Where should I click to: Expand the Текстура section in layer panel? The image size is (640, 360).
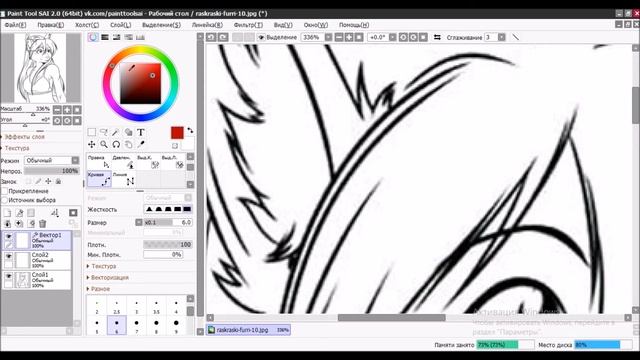16,148
